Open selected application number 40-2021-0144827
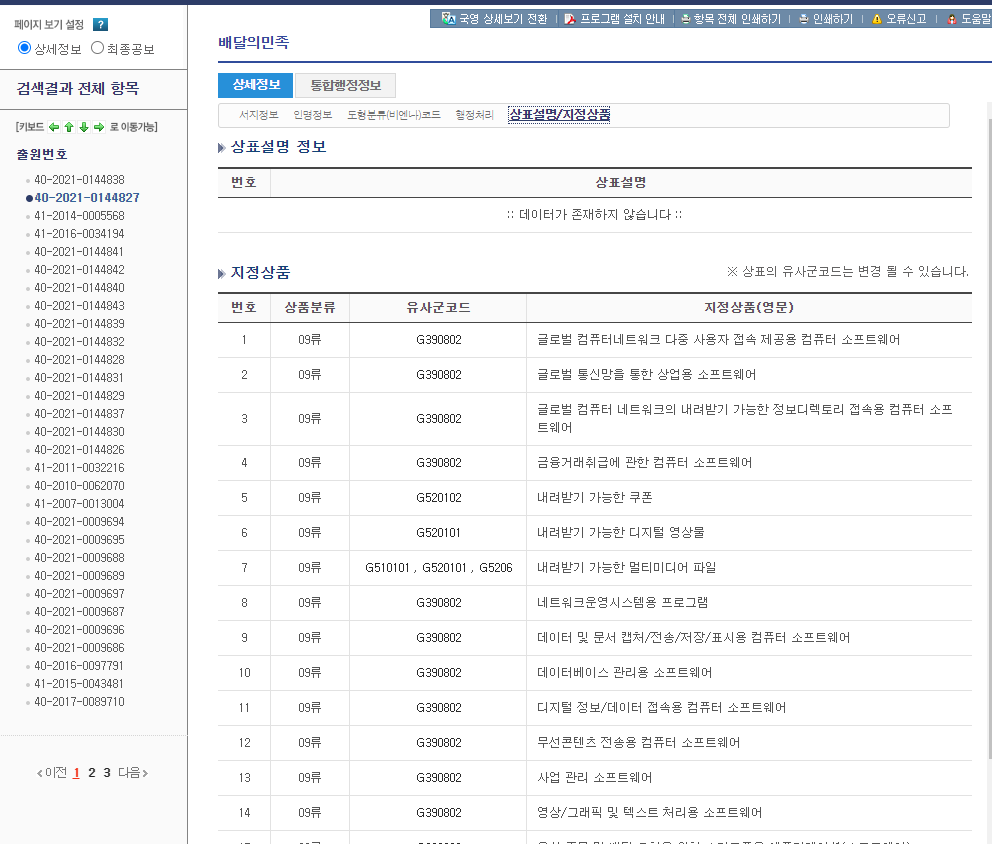This screenshot has width=992, height=844. tap(87, 198)
